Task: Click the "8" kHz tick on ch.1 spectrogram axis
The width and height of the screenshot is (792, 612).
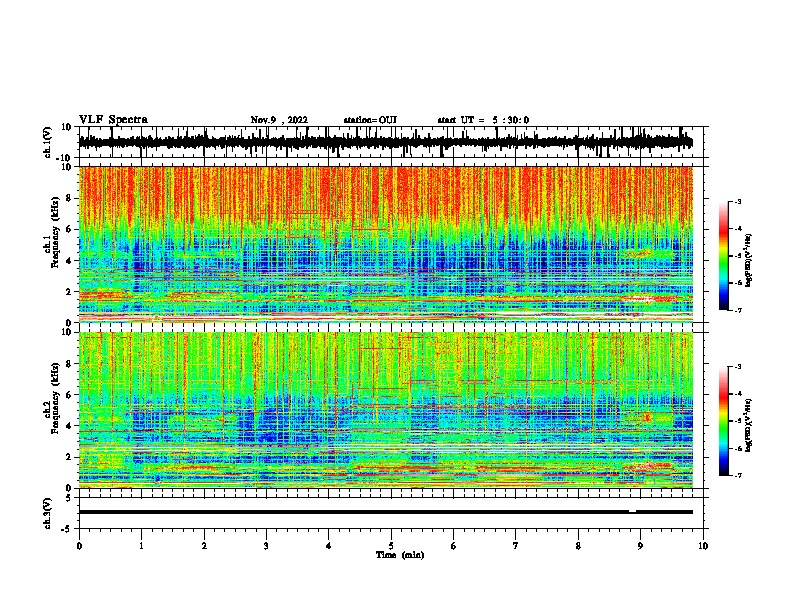Action: 69,198
